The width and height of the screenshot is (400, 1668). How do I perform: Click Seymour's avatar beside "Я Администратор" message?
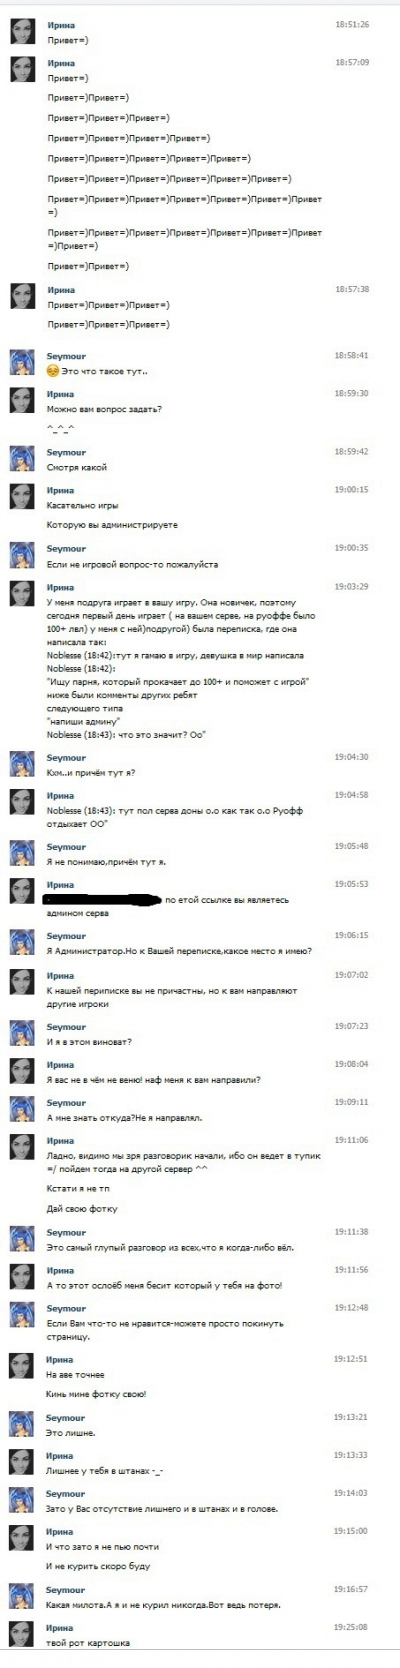23,943
